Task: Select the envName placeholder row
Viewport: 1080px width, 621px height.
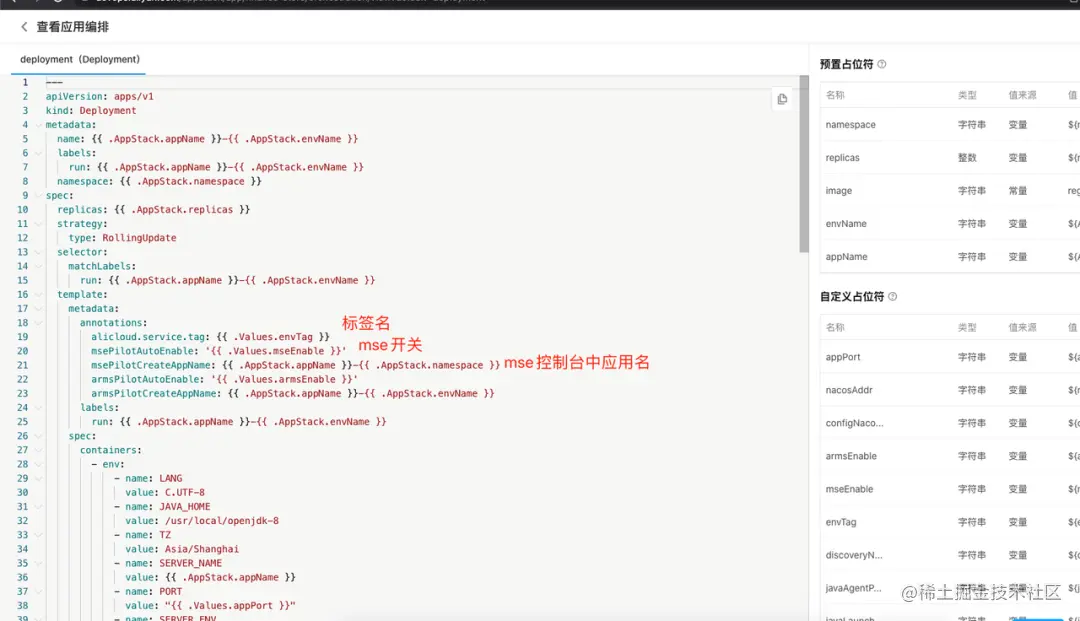Action: [950, 224]
